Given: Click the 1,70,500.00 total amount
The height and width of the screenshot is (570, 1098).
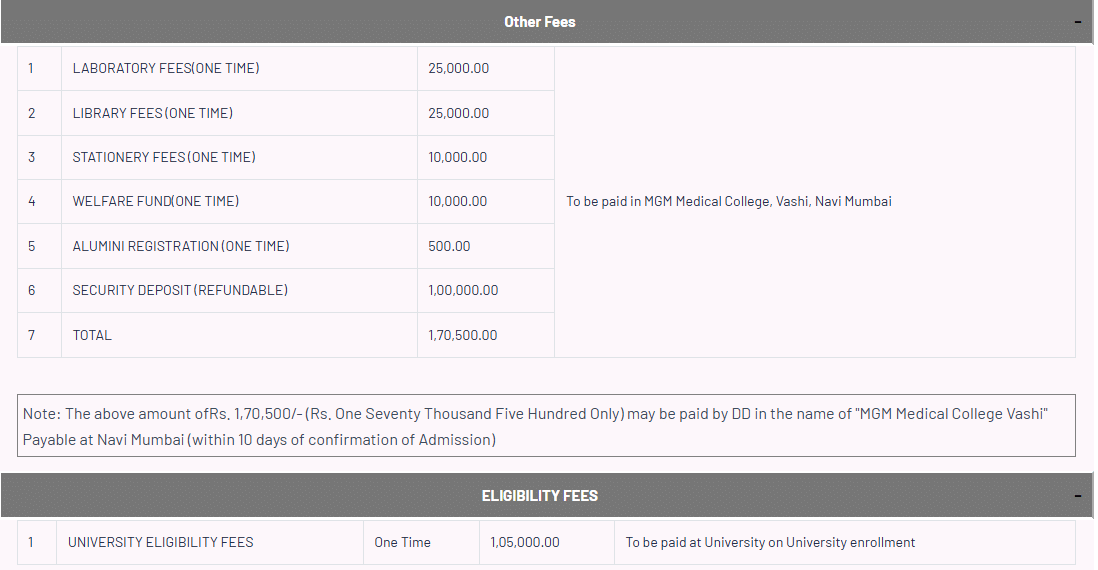Looking at the screenshot, I should [462, 335].
